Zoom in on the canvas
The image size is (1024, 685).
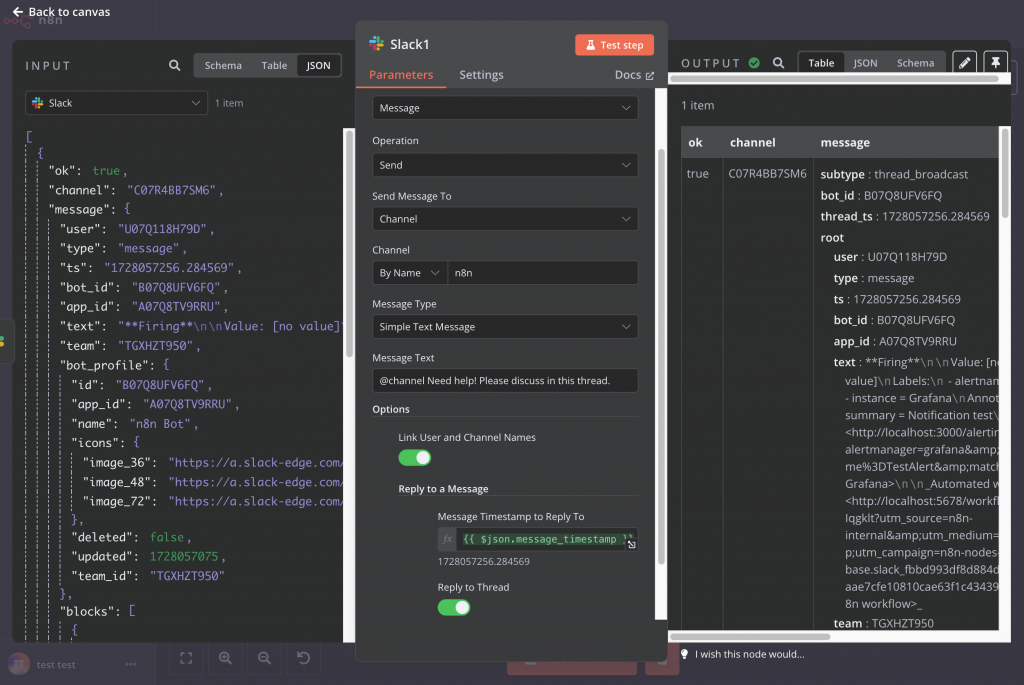coord(225,658)
